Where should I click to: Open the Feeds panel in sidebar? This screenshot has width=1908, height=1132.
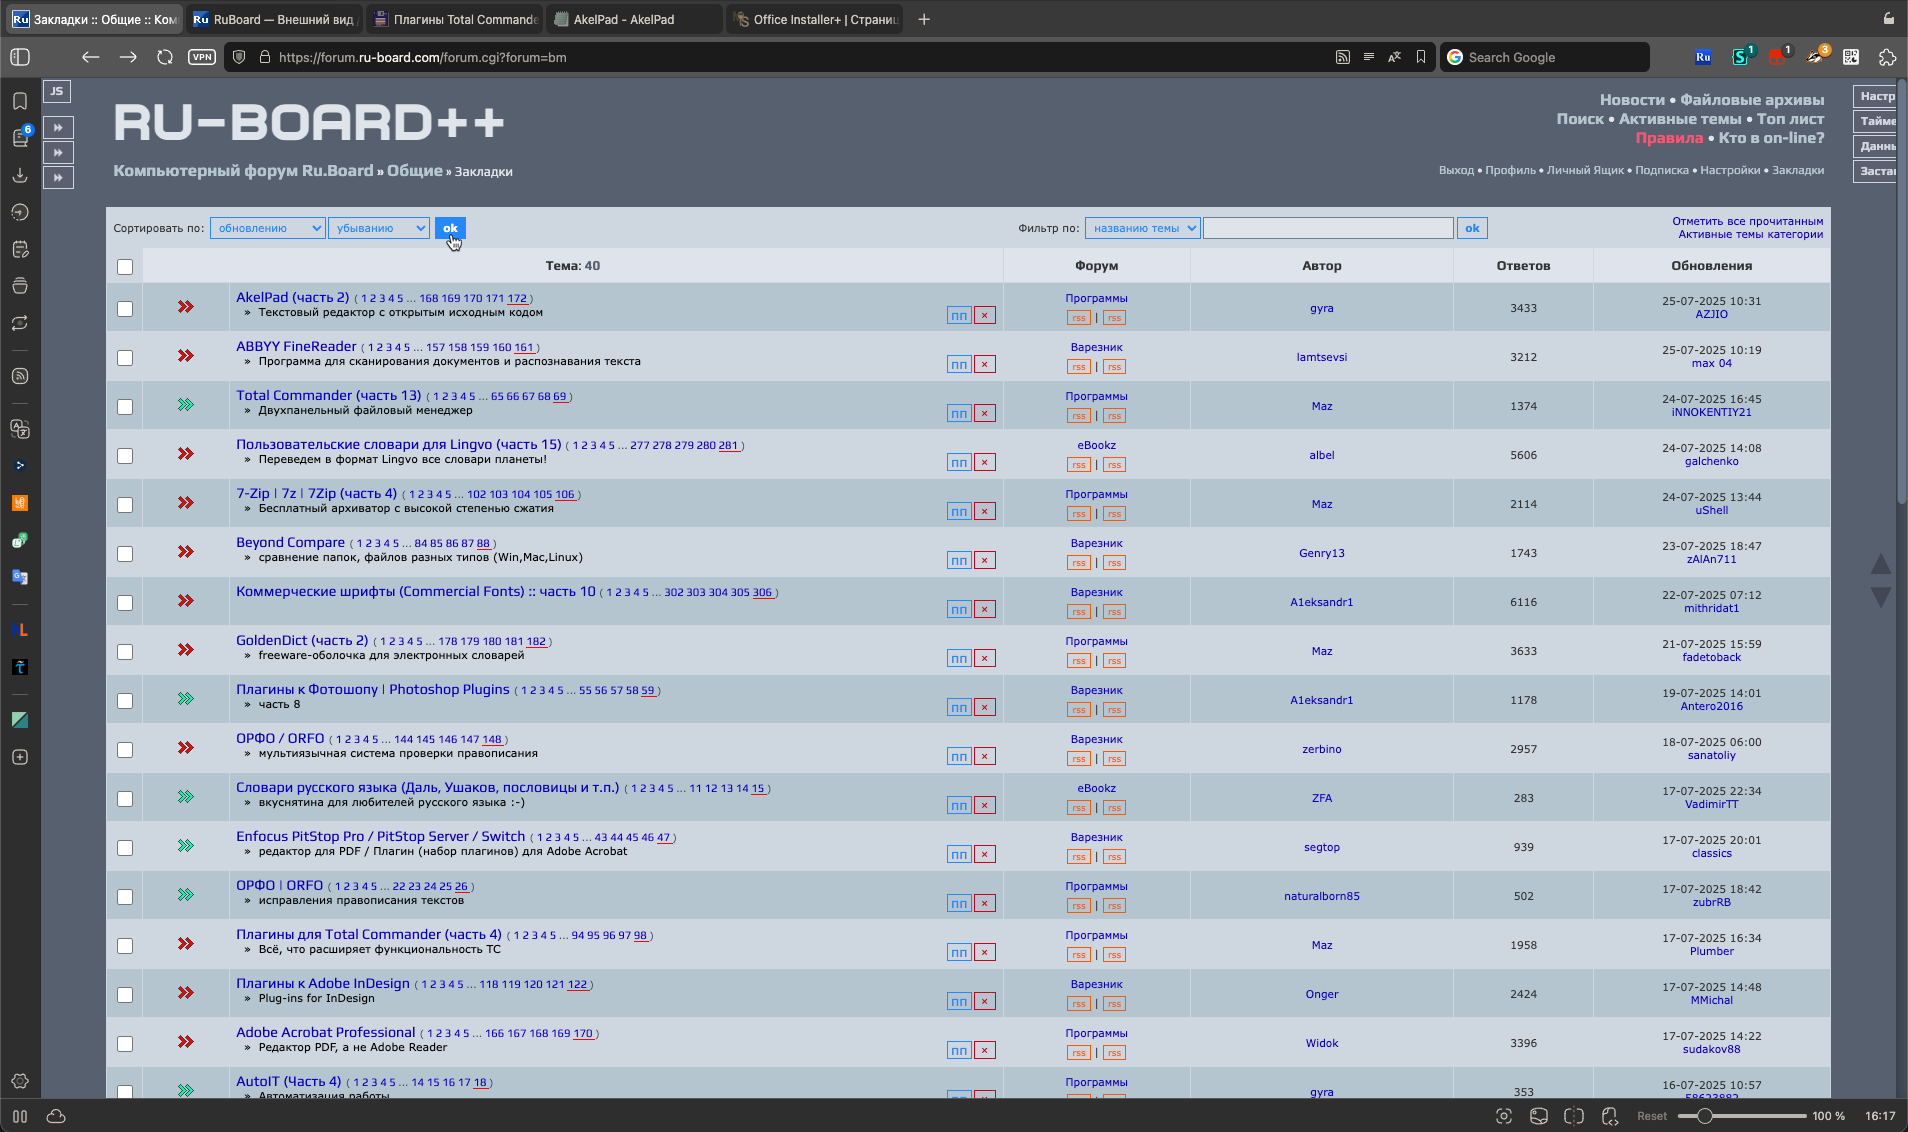[20, 376]
